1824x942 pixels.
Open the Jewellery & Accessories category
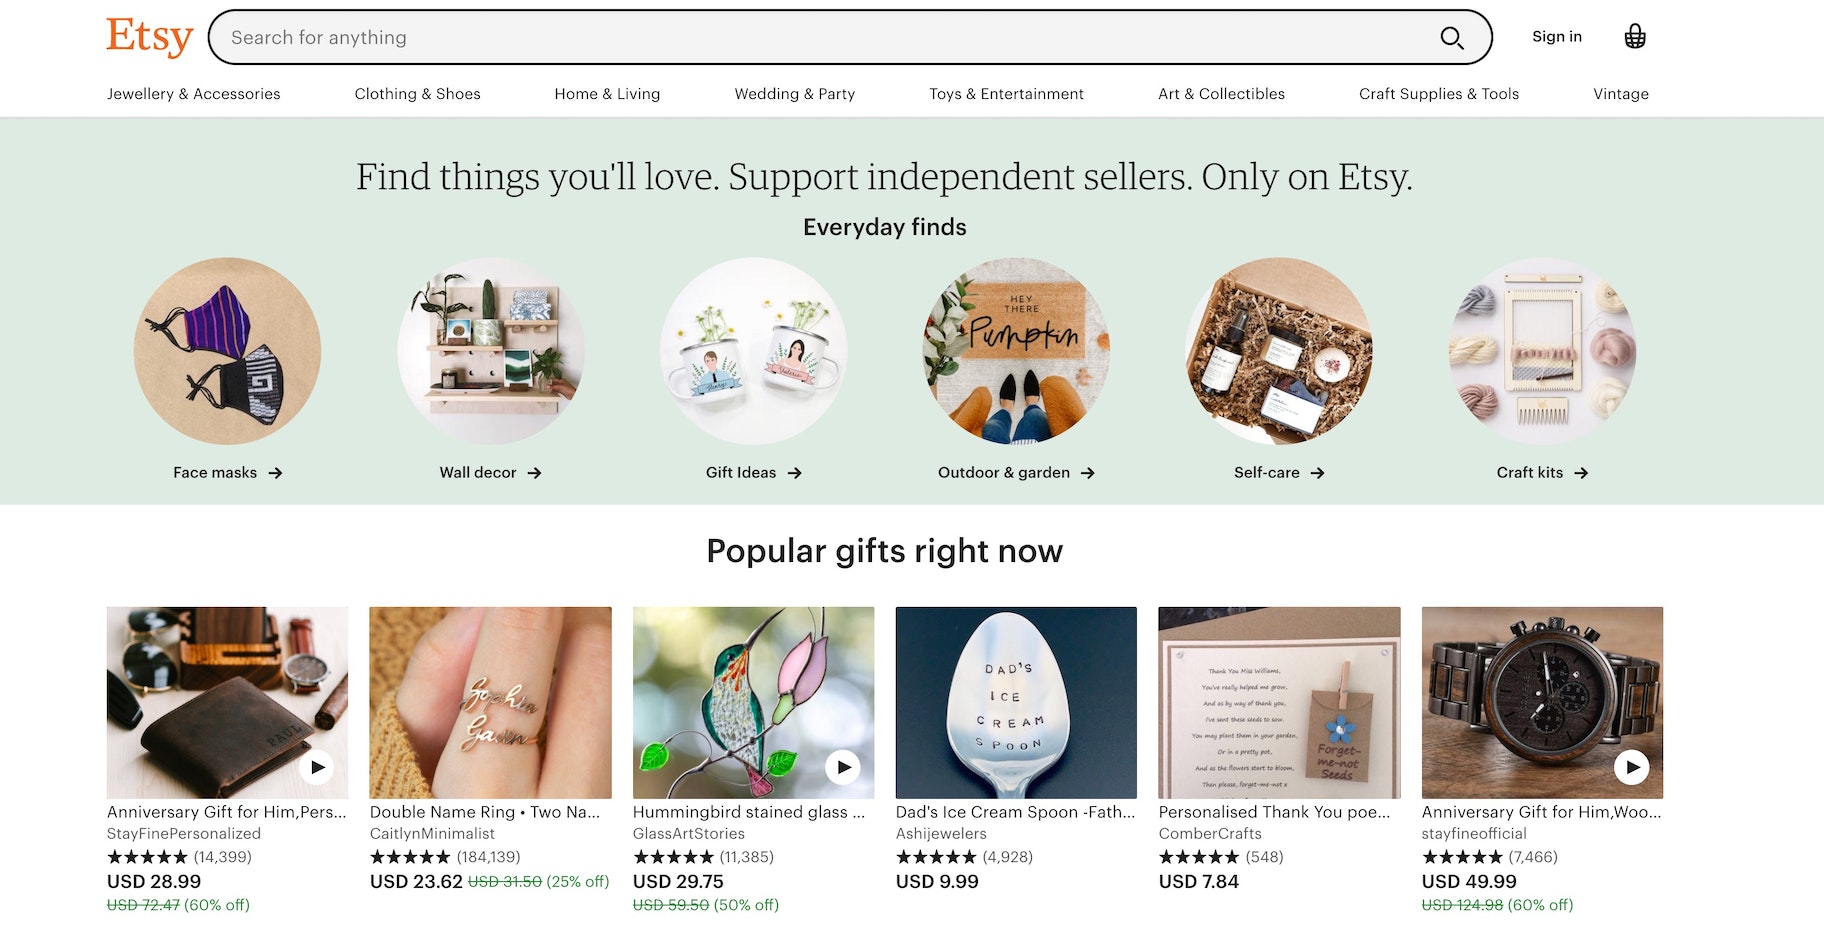pyautogui.click(x=194, y=94)
